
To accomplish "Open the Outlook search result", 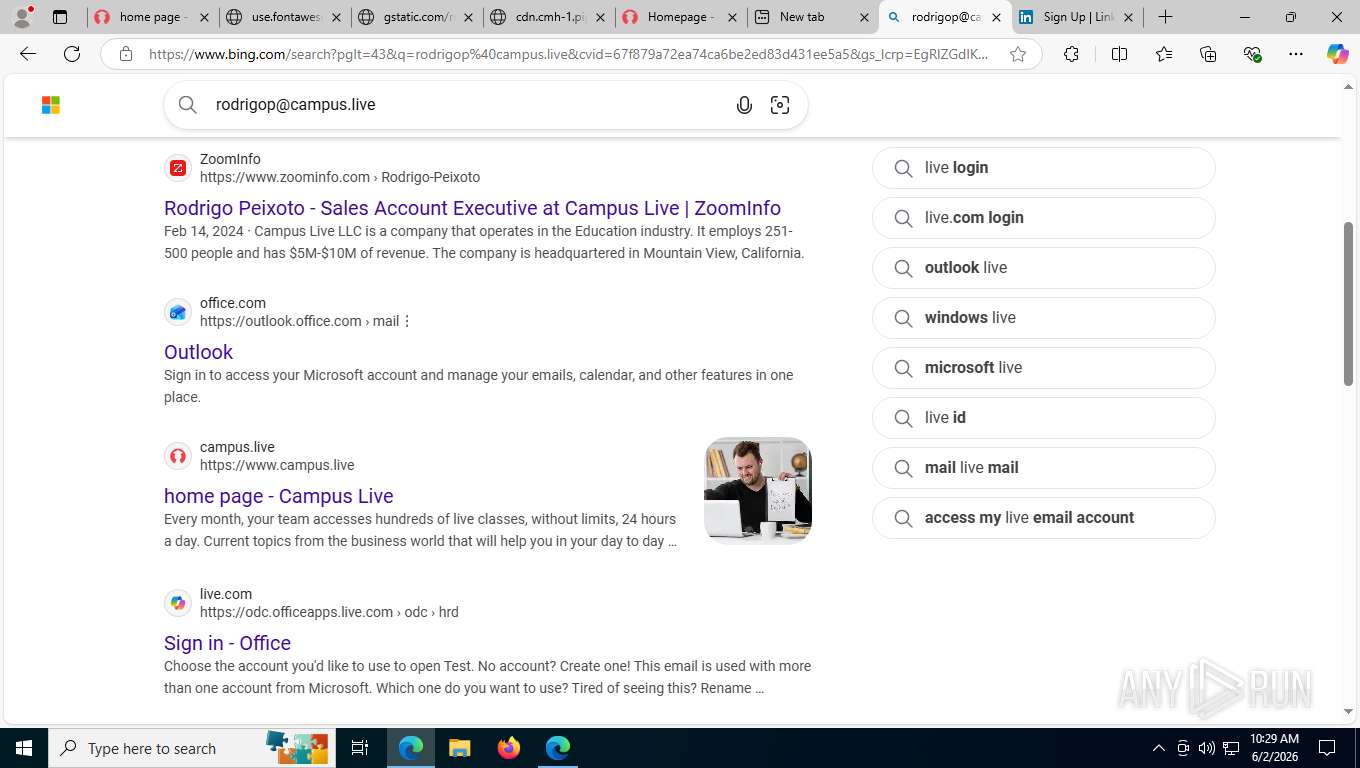I will 198,352.
